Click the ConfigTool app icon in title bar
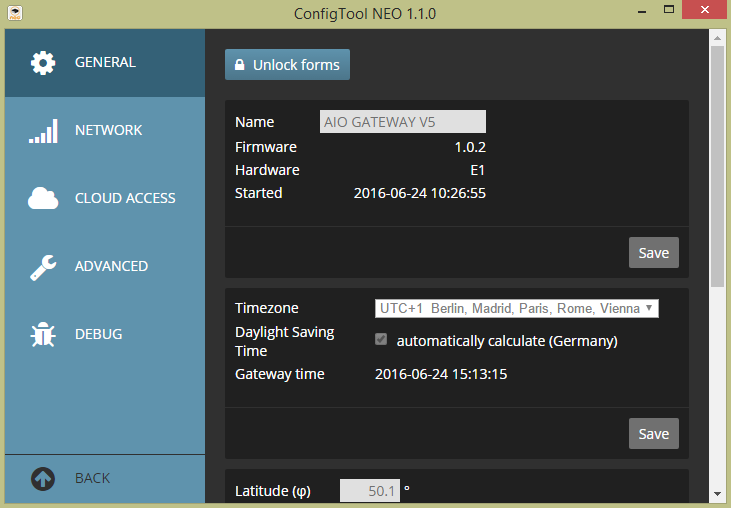This screenshot has width=731, height=508. (x=14, y=14)
